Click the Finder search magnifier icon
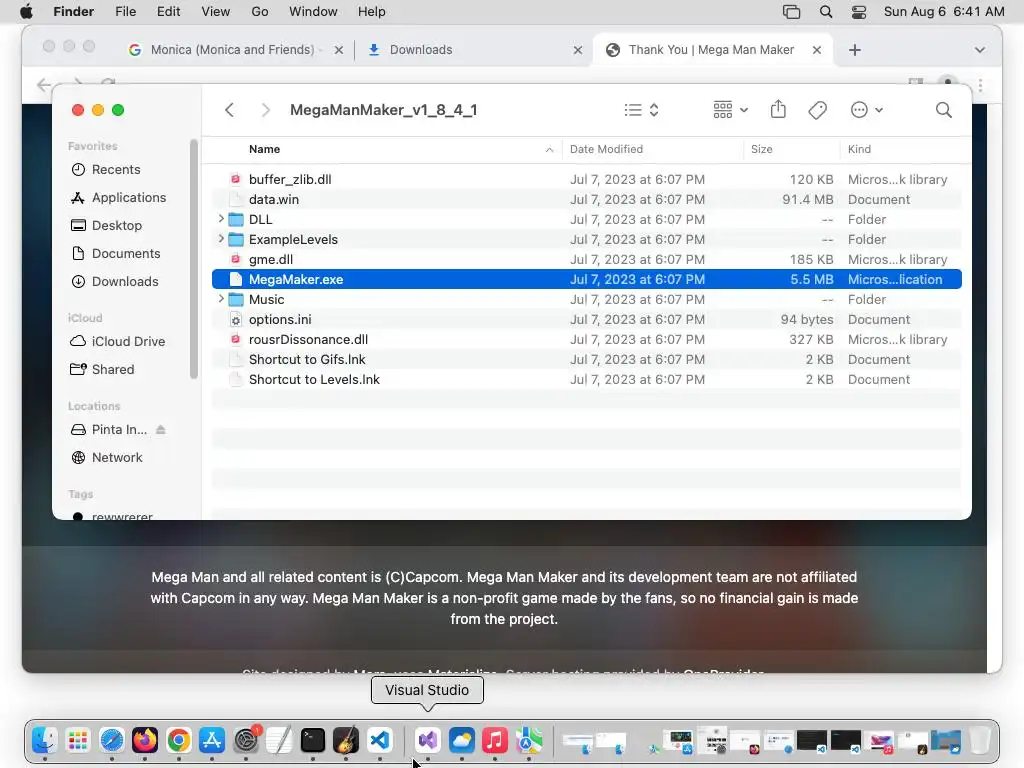1024x768 pixels. point(943,110)
